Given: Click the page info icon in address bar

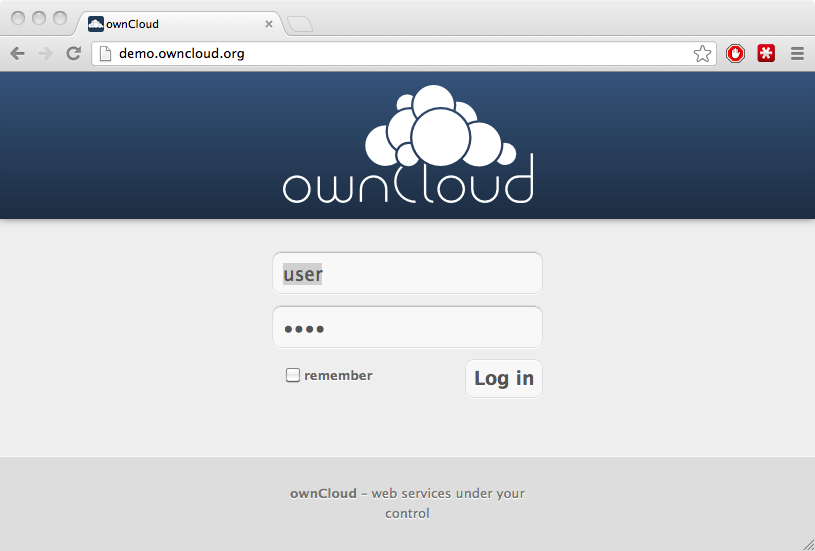Looking at the screenshot, I should click(104, 54).
